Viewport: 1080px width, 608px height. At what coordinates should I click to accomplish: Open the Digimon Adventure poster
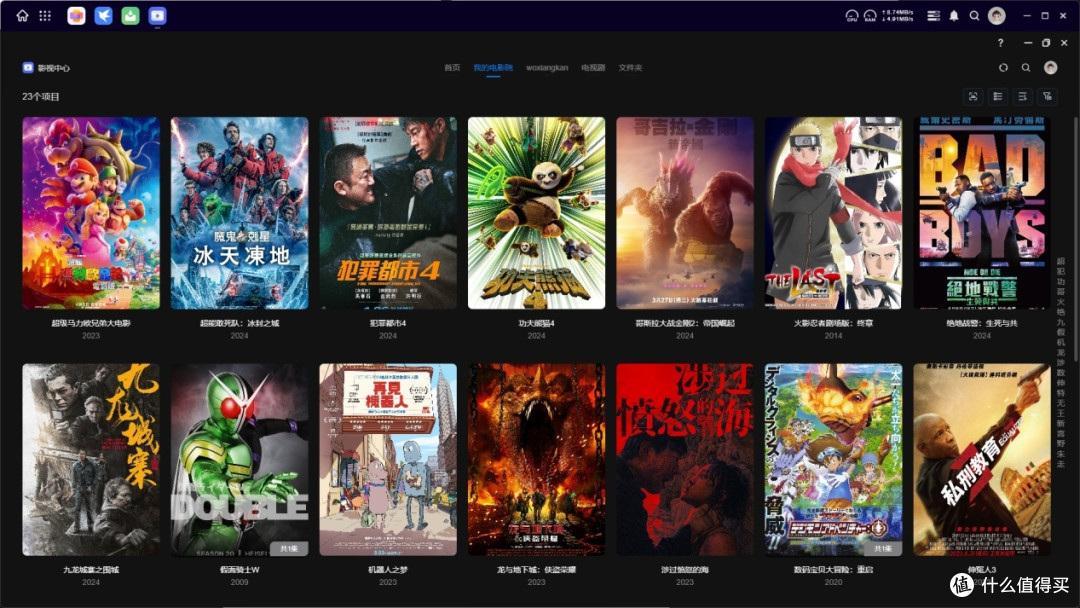pyautogui.click(x=833, y=459)
